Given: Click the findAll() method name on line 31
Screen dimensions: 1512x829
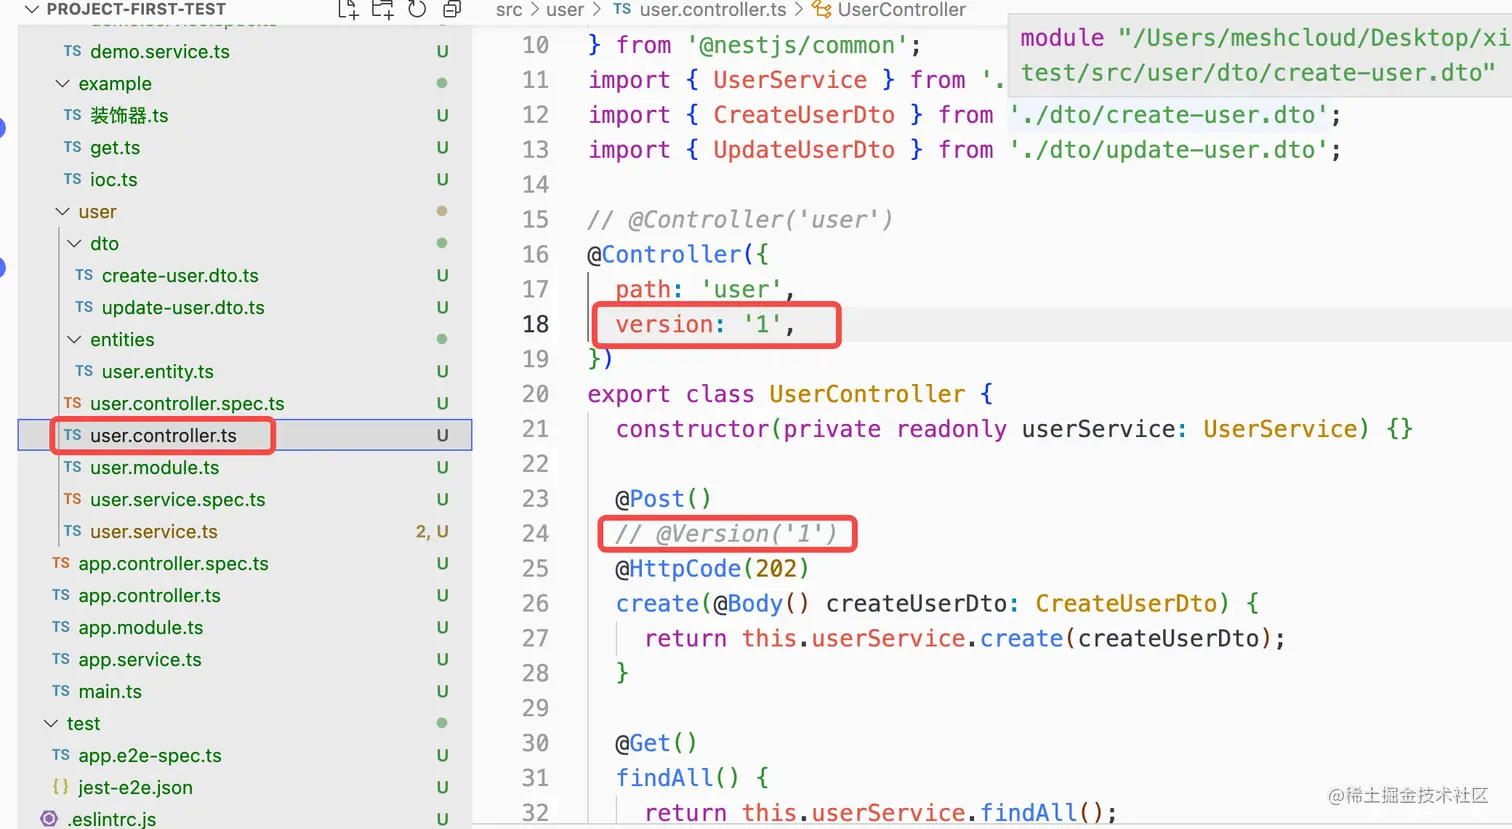Looking at the screenshot, I should pos(664,778).
